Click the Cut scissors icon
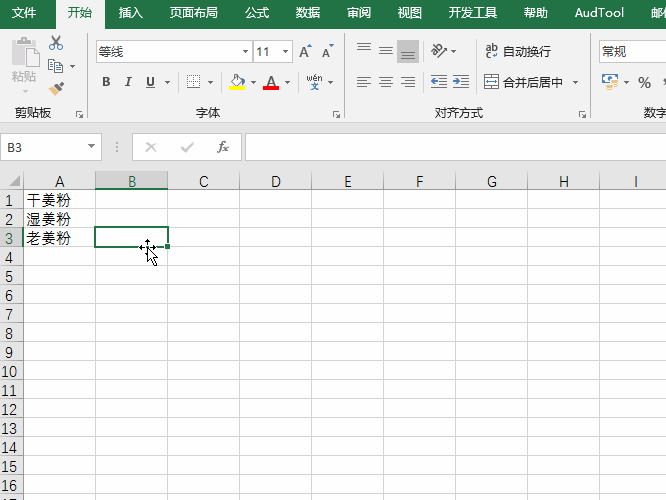The height and width of the screenshot is (500, 666). (56, 43)
